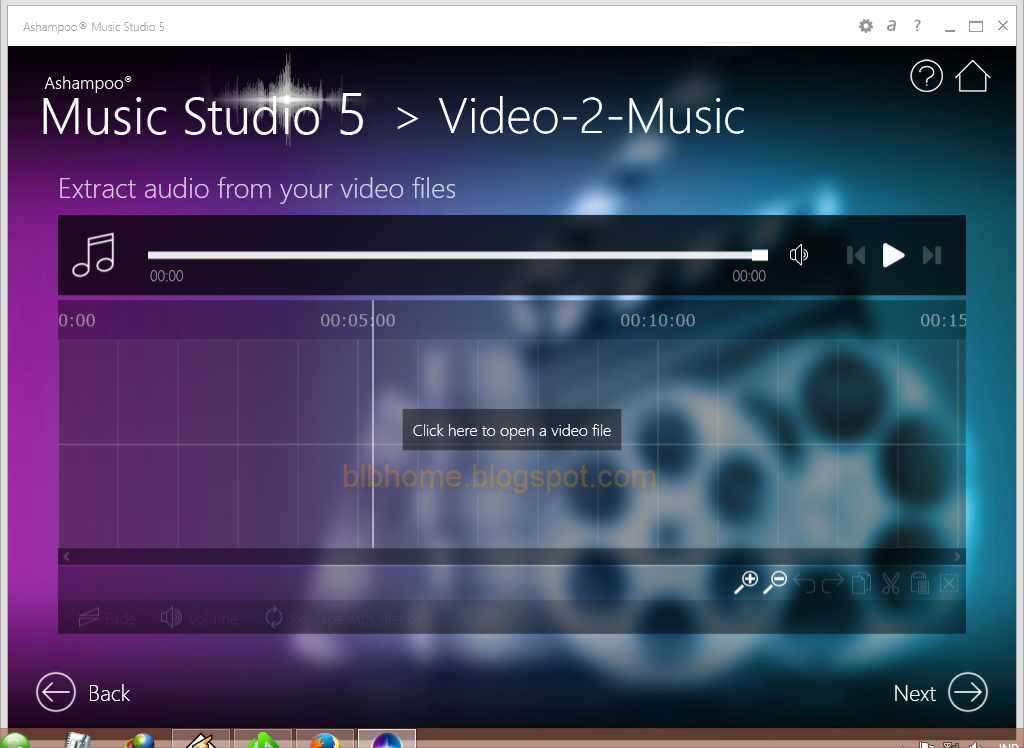
Task: Redo the last edit
Action: click(833, 583)
